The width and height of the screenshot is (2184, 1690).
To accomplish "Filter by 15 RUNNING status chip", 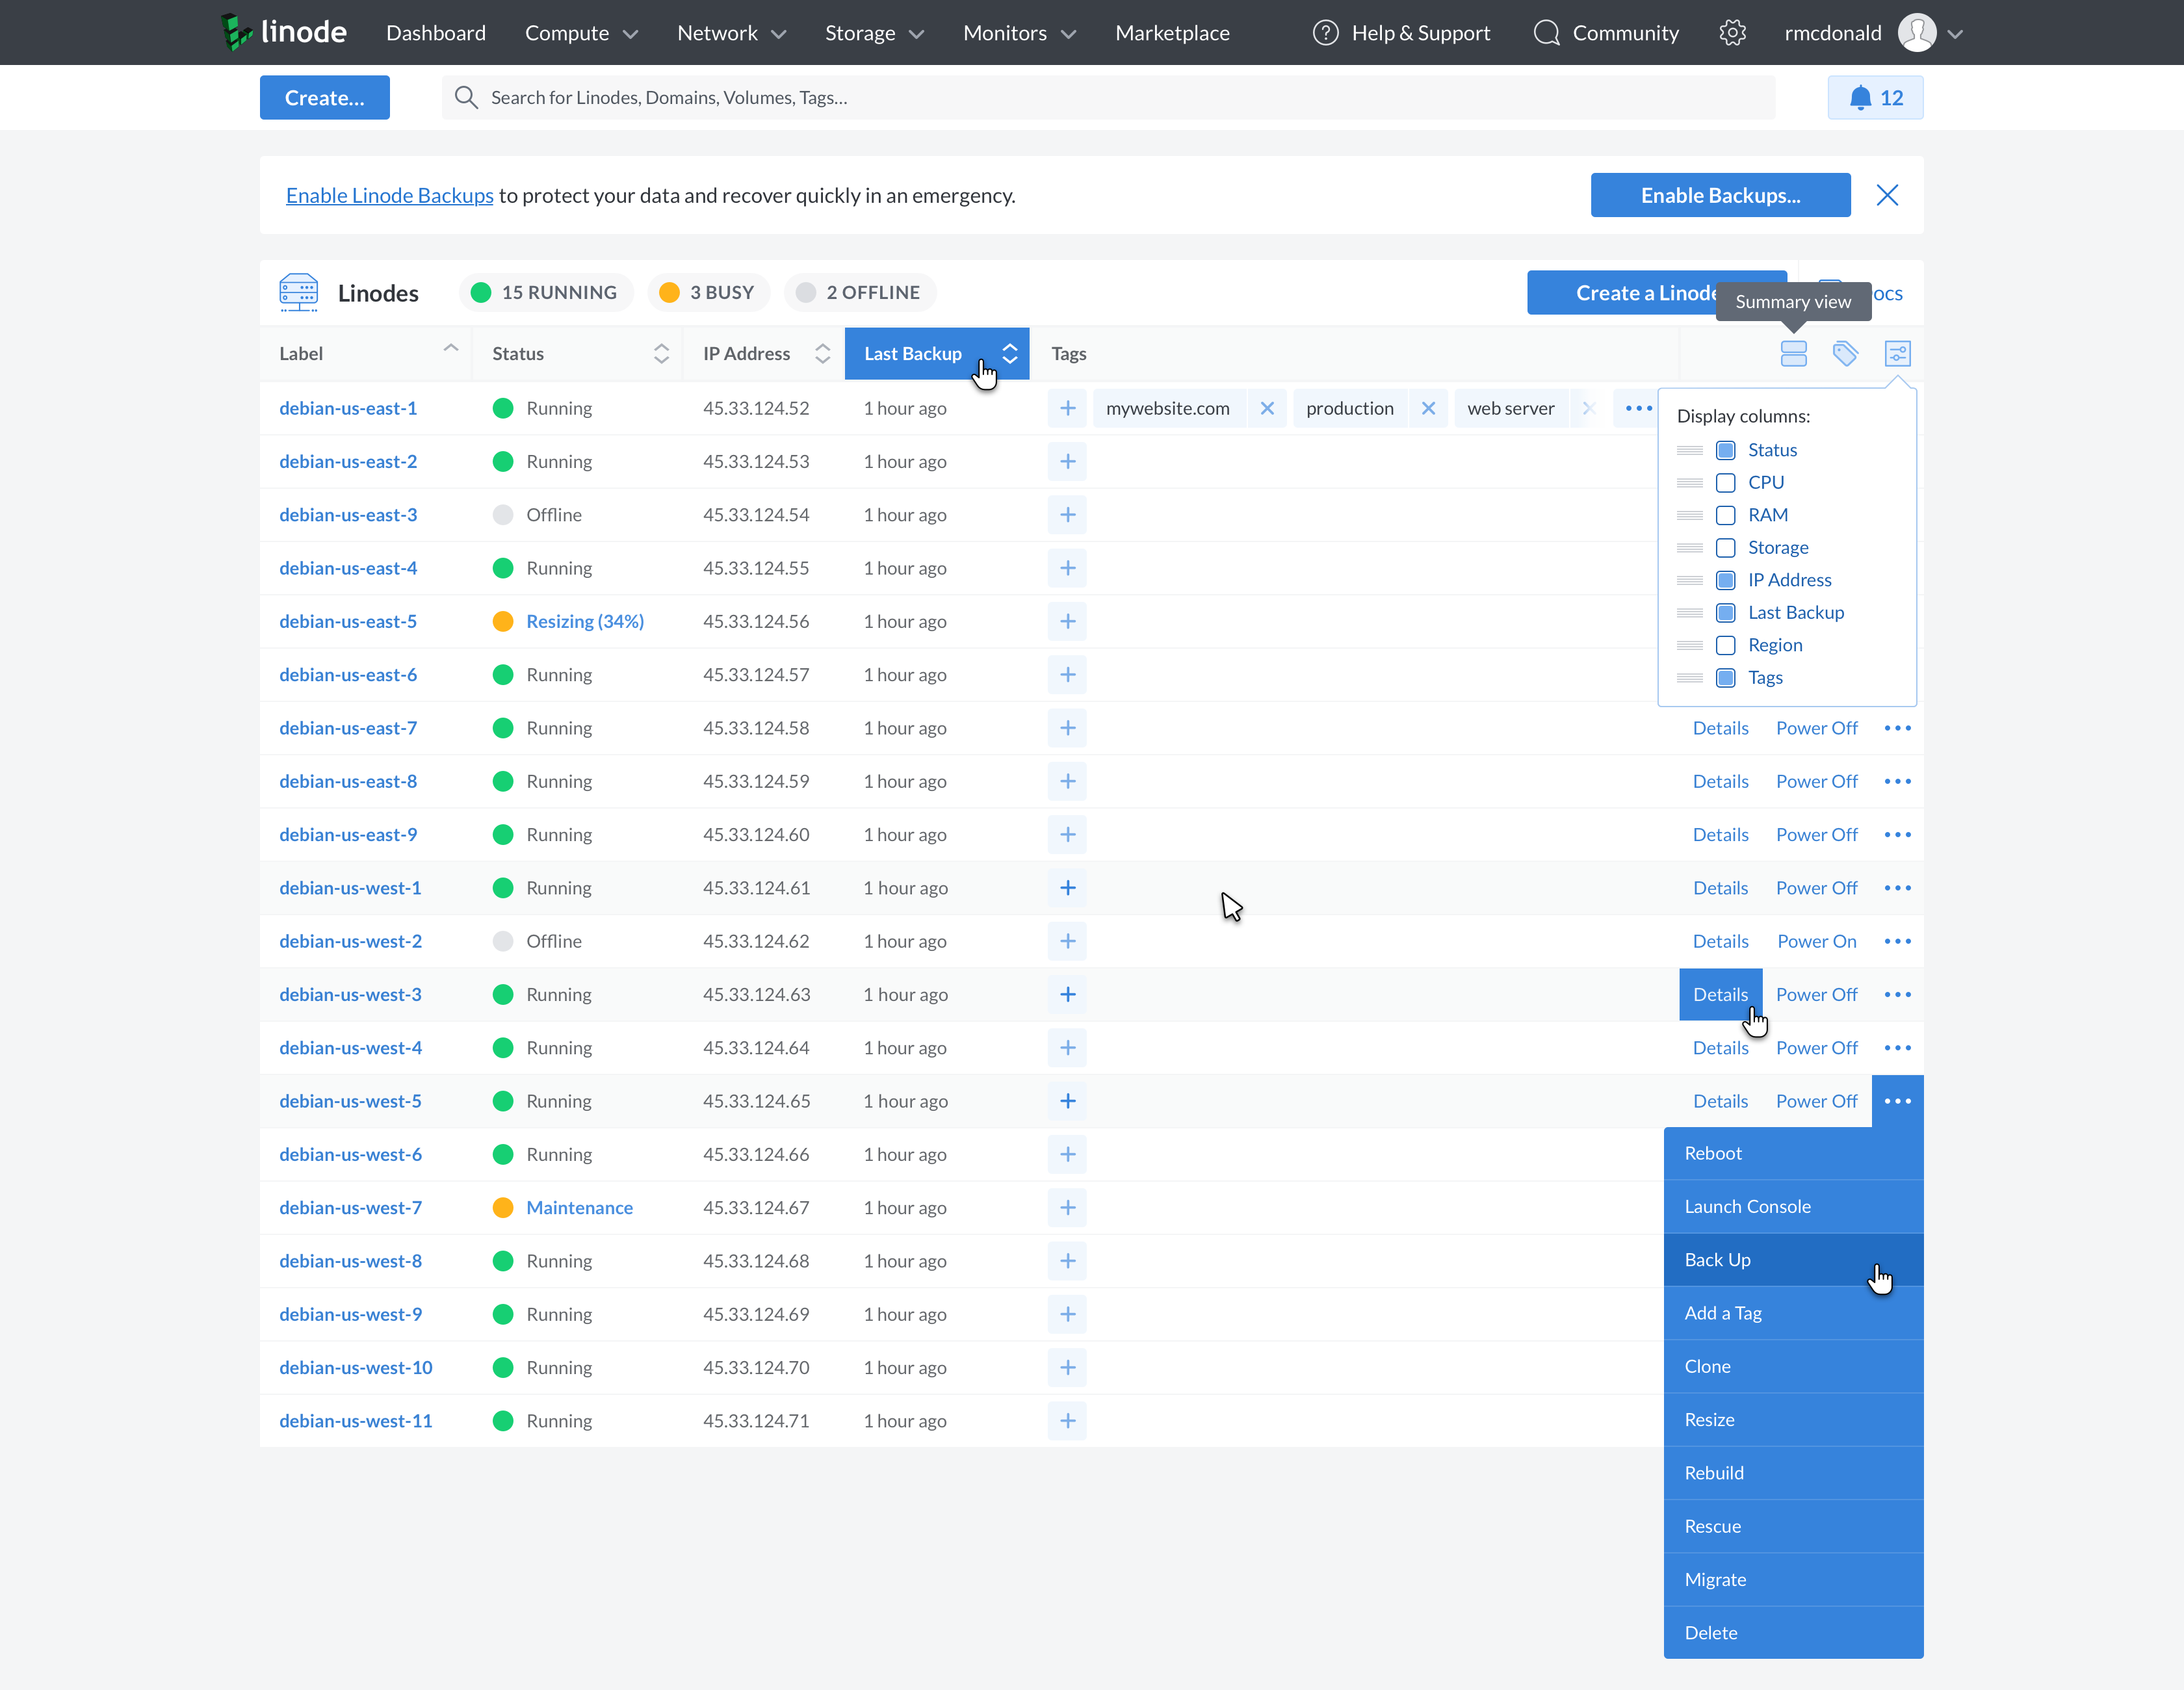I will (x=546, y=292).
